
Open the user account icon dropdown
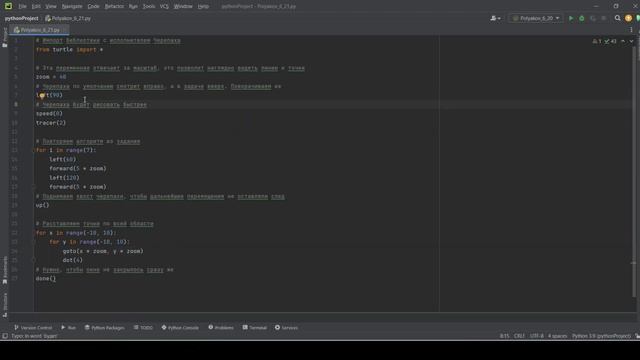[x=496, y=18]
